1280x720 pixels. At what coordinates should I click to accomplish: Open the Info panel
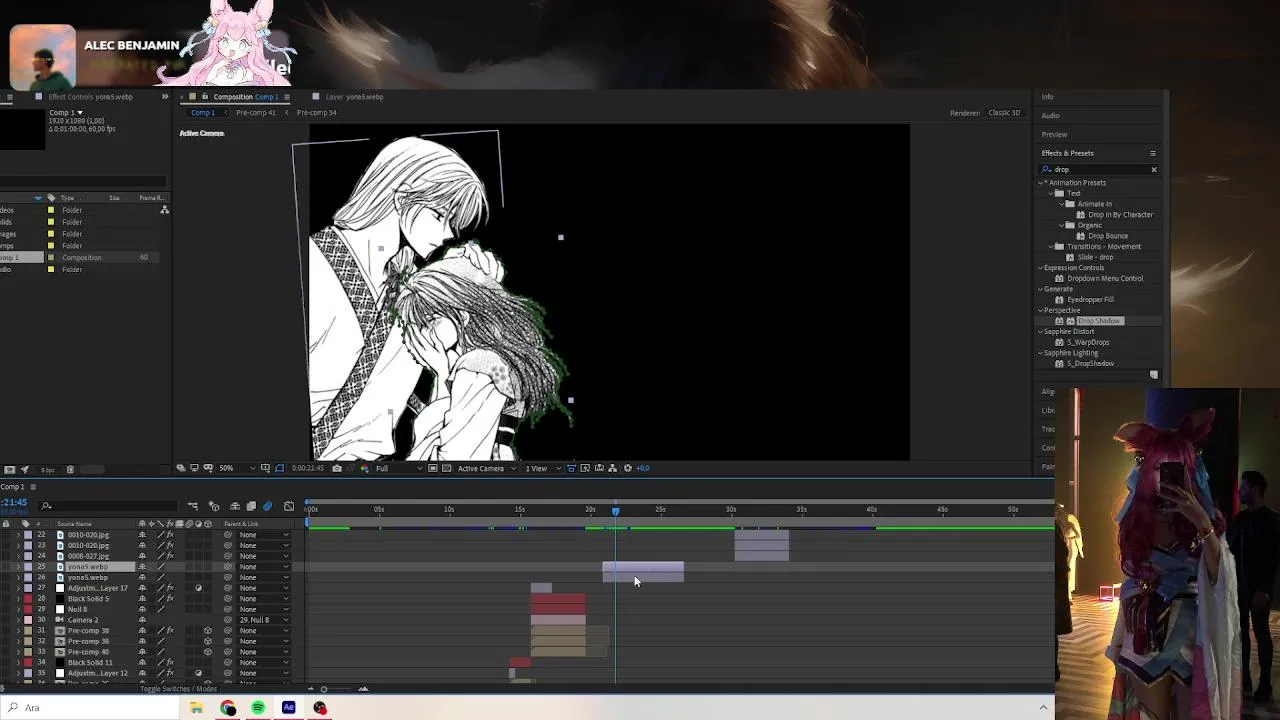(x=1047, y=97)
